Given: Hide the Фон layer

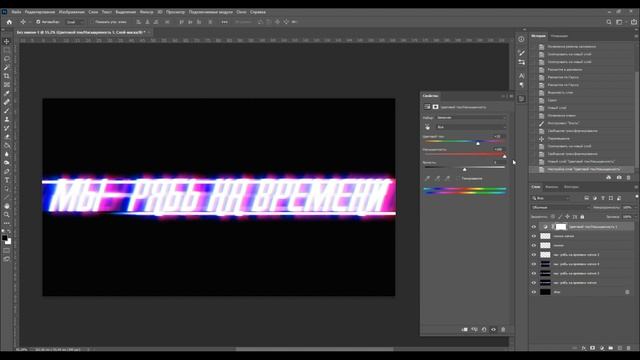Looking at the screenshot, I should (x=533, y=292).
